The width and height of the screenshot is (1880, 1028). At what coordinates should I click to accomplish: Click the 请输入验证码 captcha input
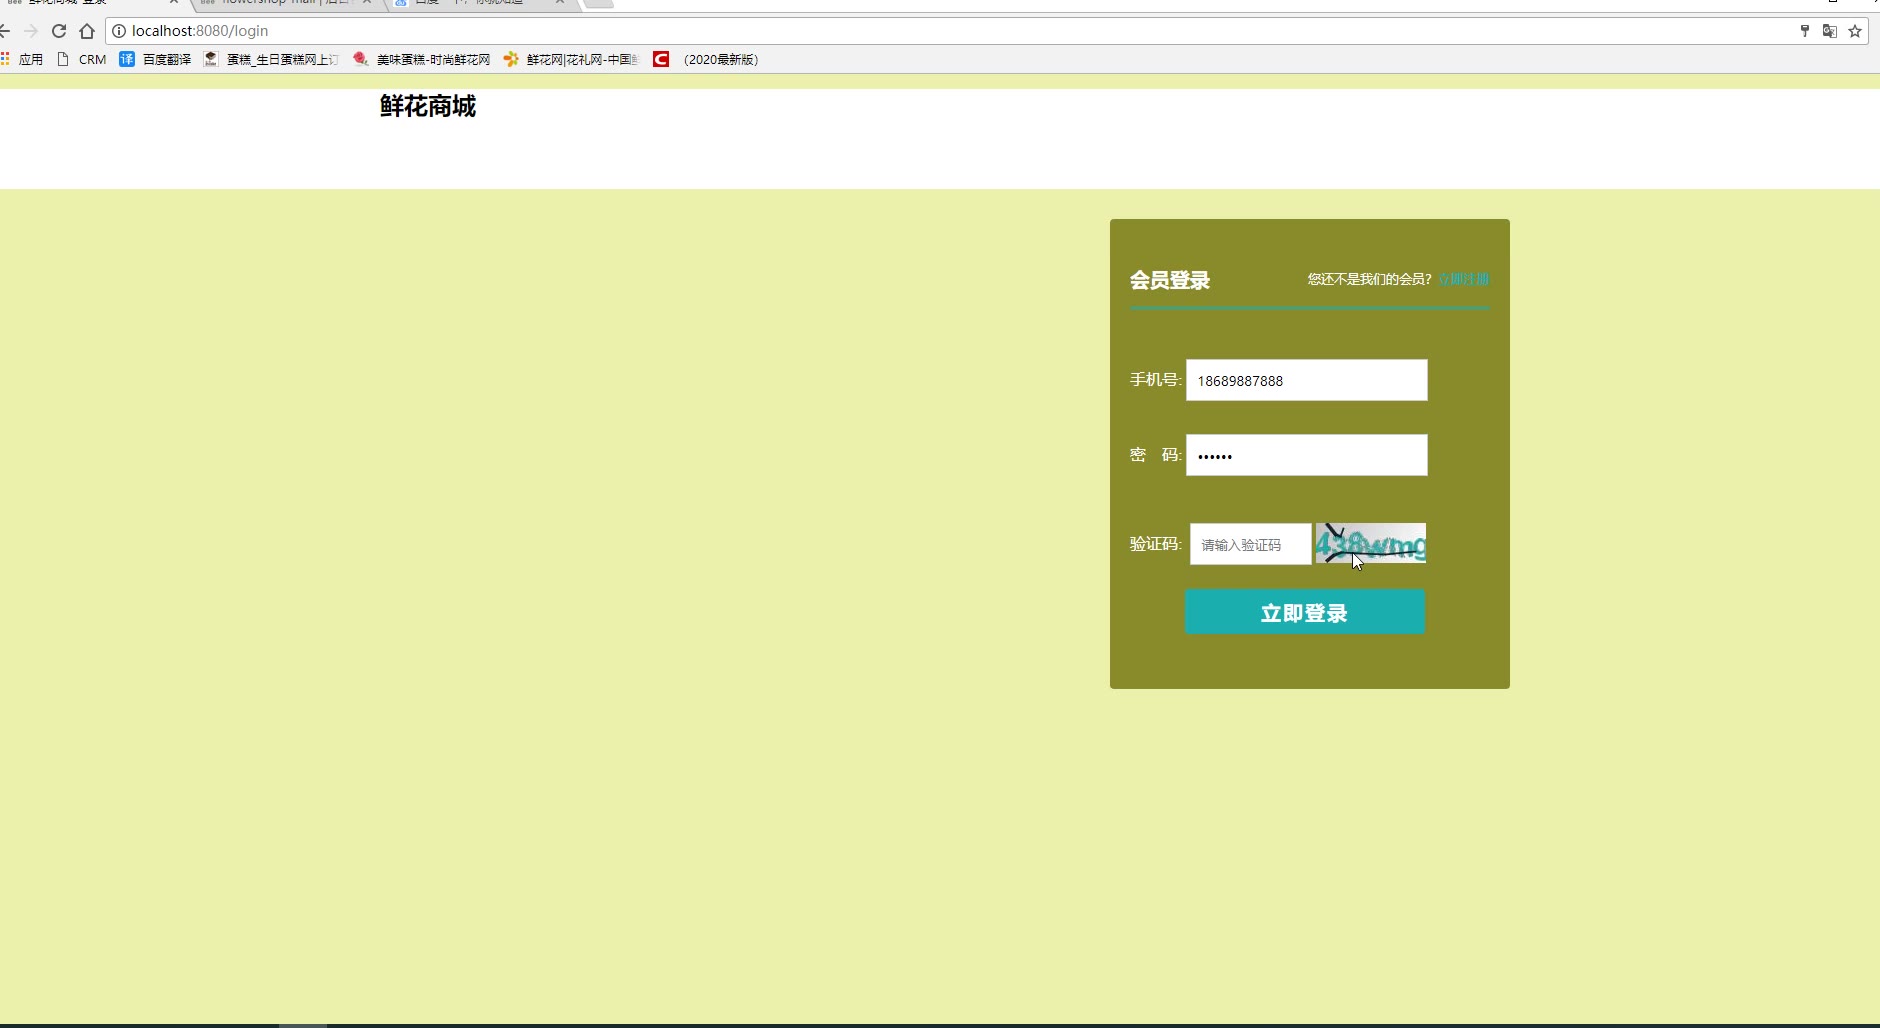(1250, 544)
